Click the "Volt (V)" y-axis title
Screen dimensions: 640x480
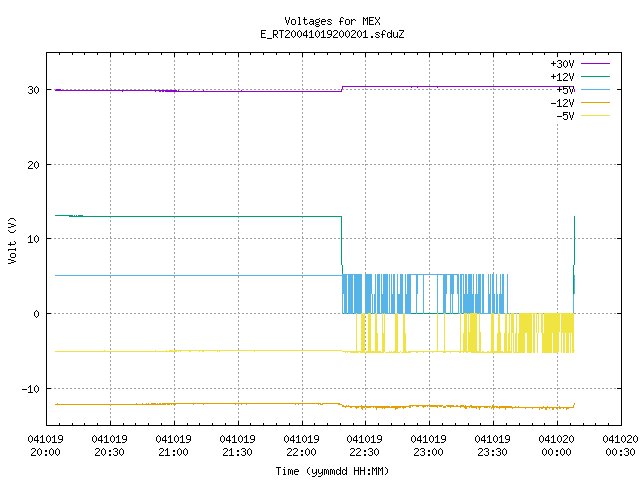click(12, 240)
